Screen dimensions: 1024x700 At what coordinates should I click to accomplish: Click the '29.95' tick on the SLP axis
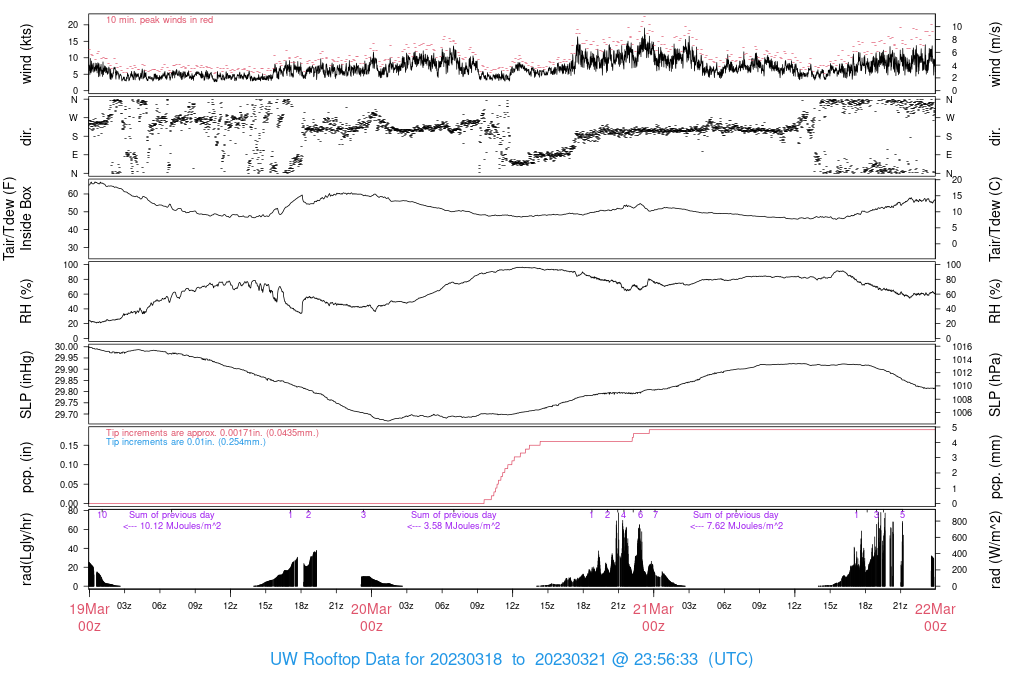67,358
